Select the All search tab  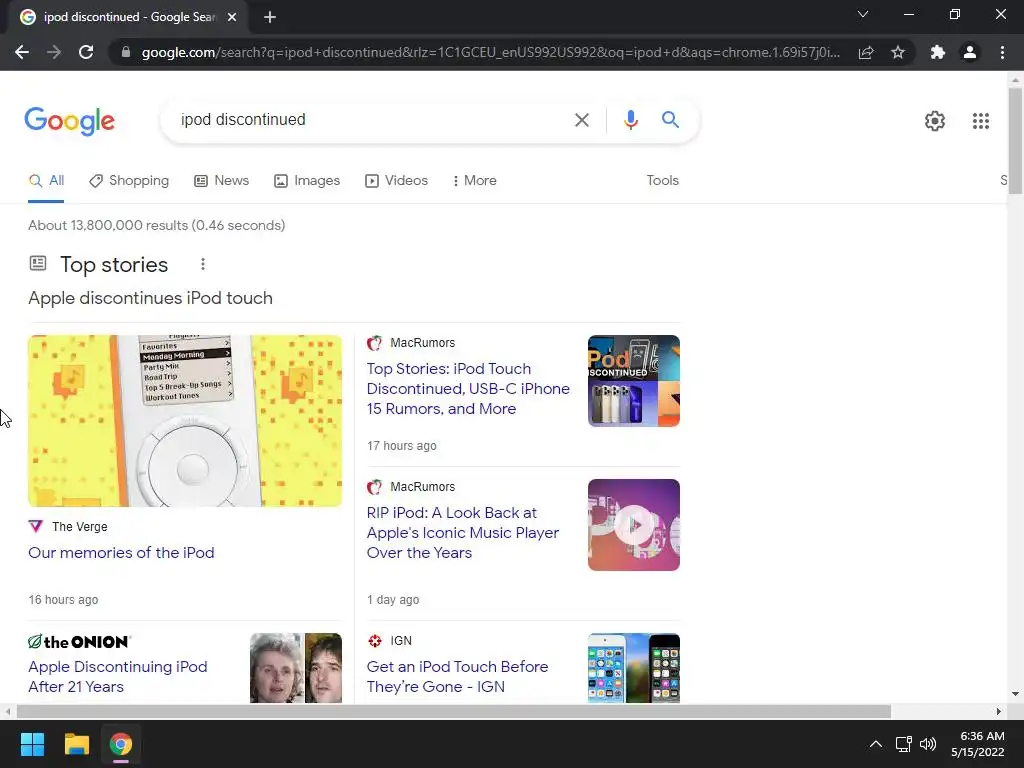tap(46, 181)
